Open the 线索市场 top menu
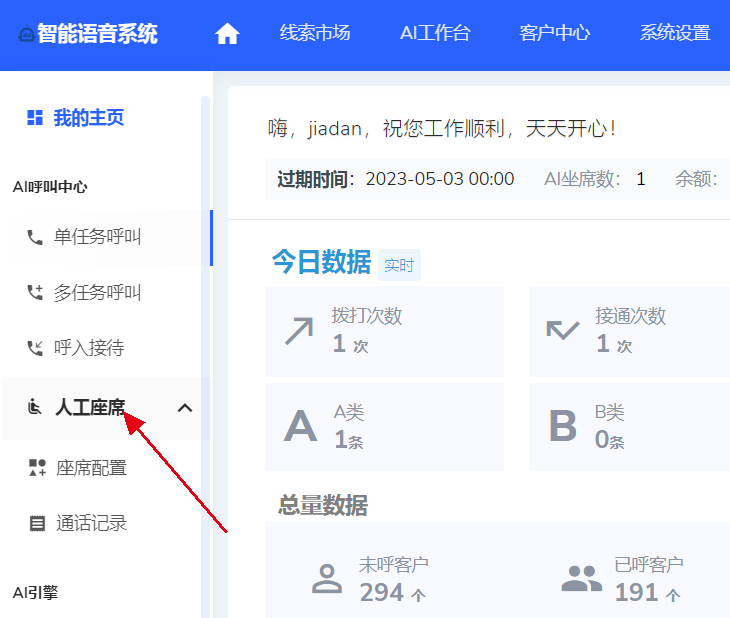The image size is (730, 618). click(315, 33)
